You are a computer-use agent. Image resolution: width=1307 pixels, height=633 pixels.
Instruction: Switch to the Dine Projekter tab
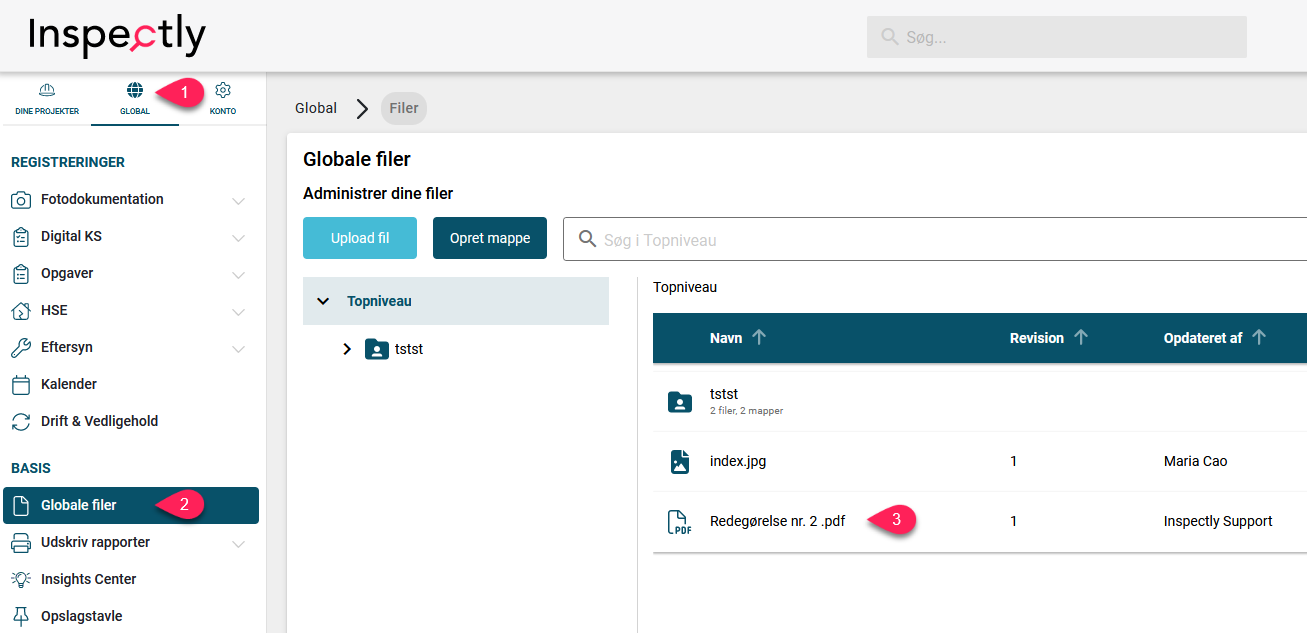pyautogui.click(x=46, y=99)
